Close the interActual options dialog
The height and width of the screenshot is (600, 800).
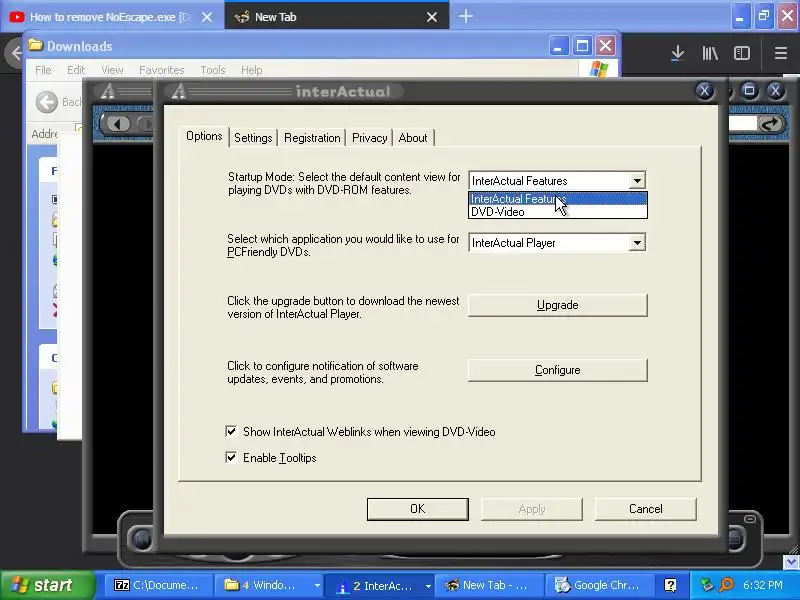point(705,91)
